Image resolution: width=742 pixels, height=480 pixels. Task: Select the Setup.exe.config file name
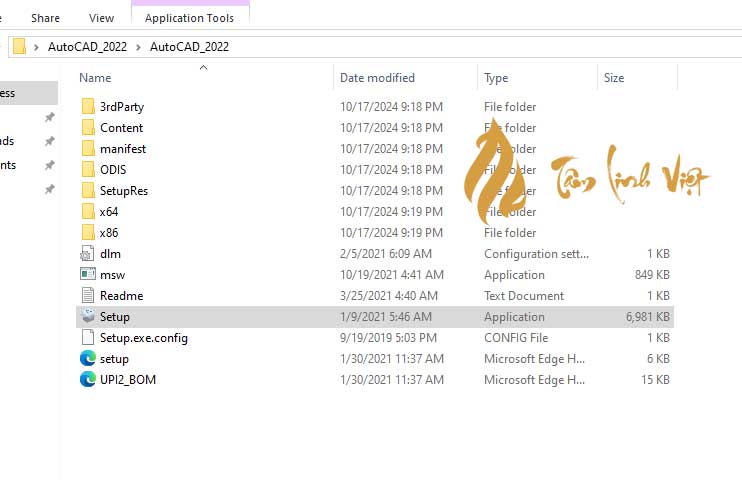point(144,338)
